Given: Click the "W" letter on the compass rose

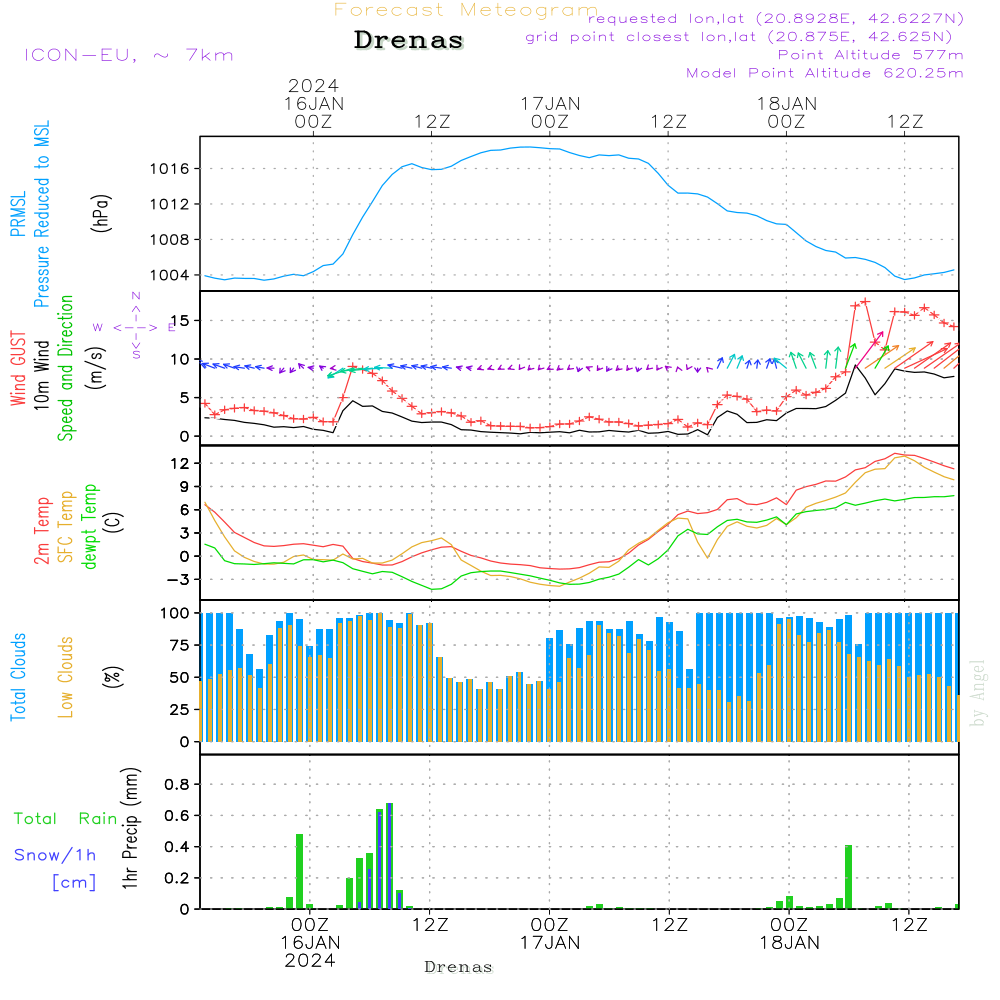Looking at the screenshot, I should [x=98, y=328].
